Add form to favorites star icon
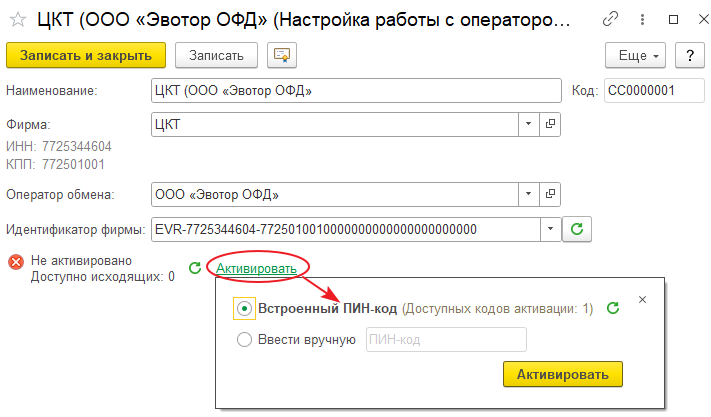The height and width of the screenshot is (417, 711). point(17,19)
